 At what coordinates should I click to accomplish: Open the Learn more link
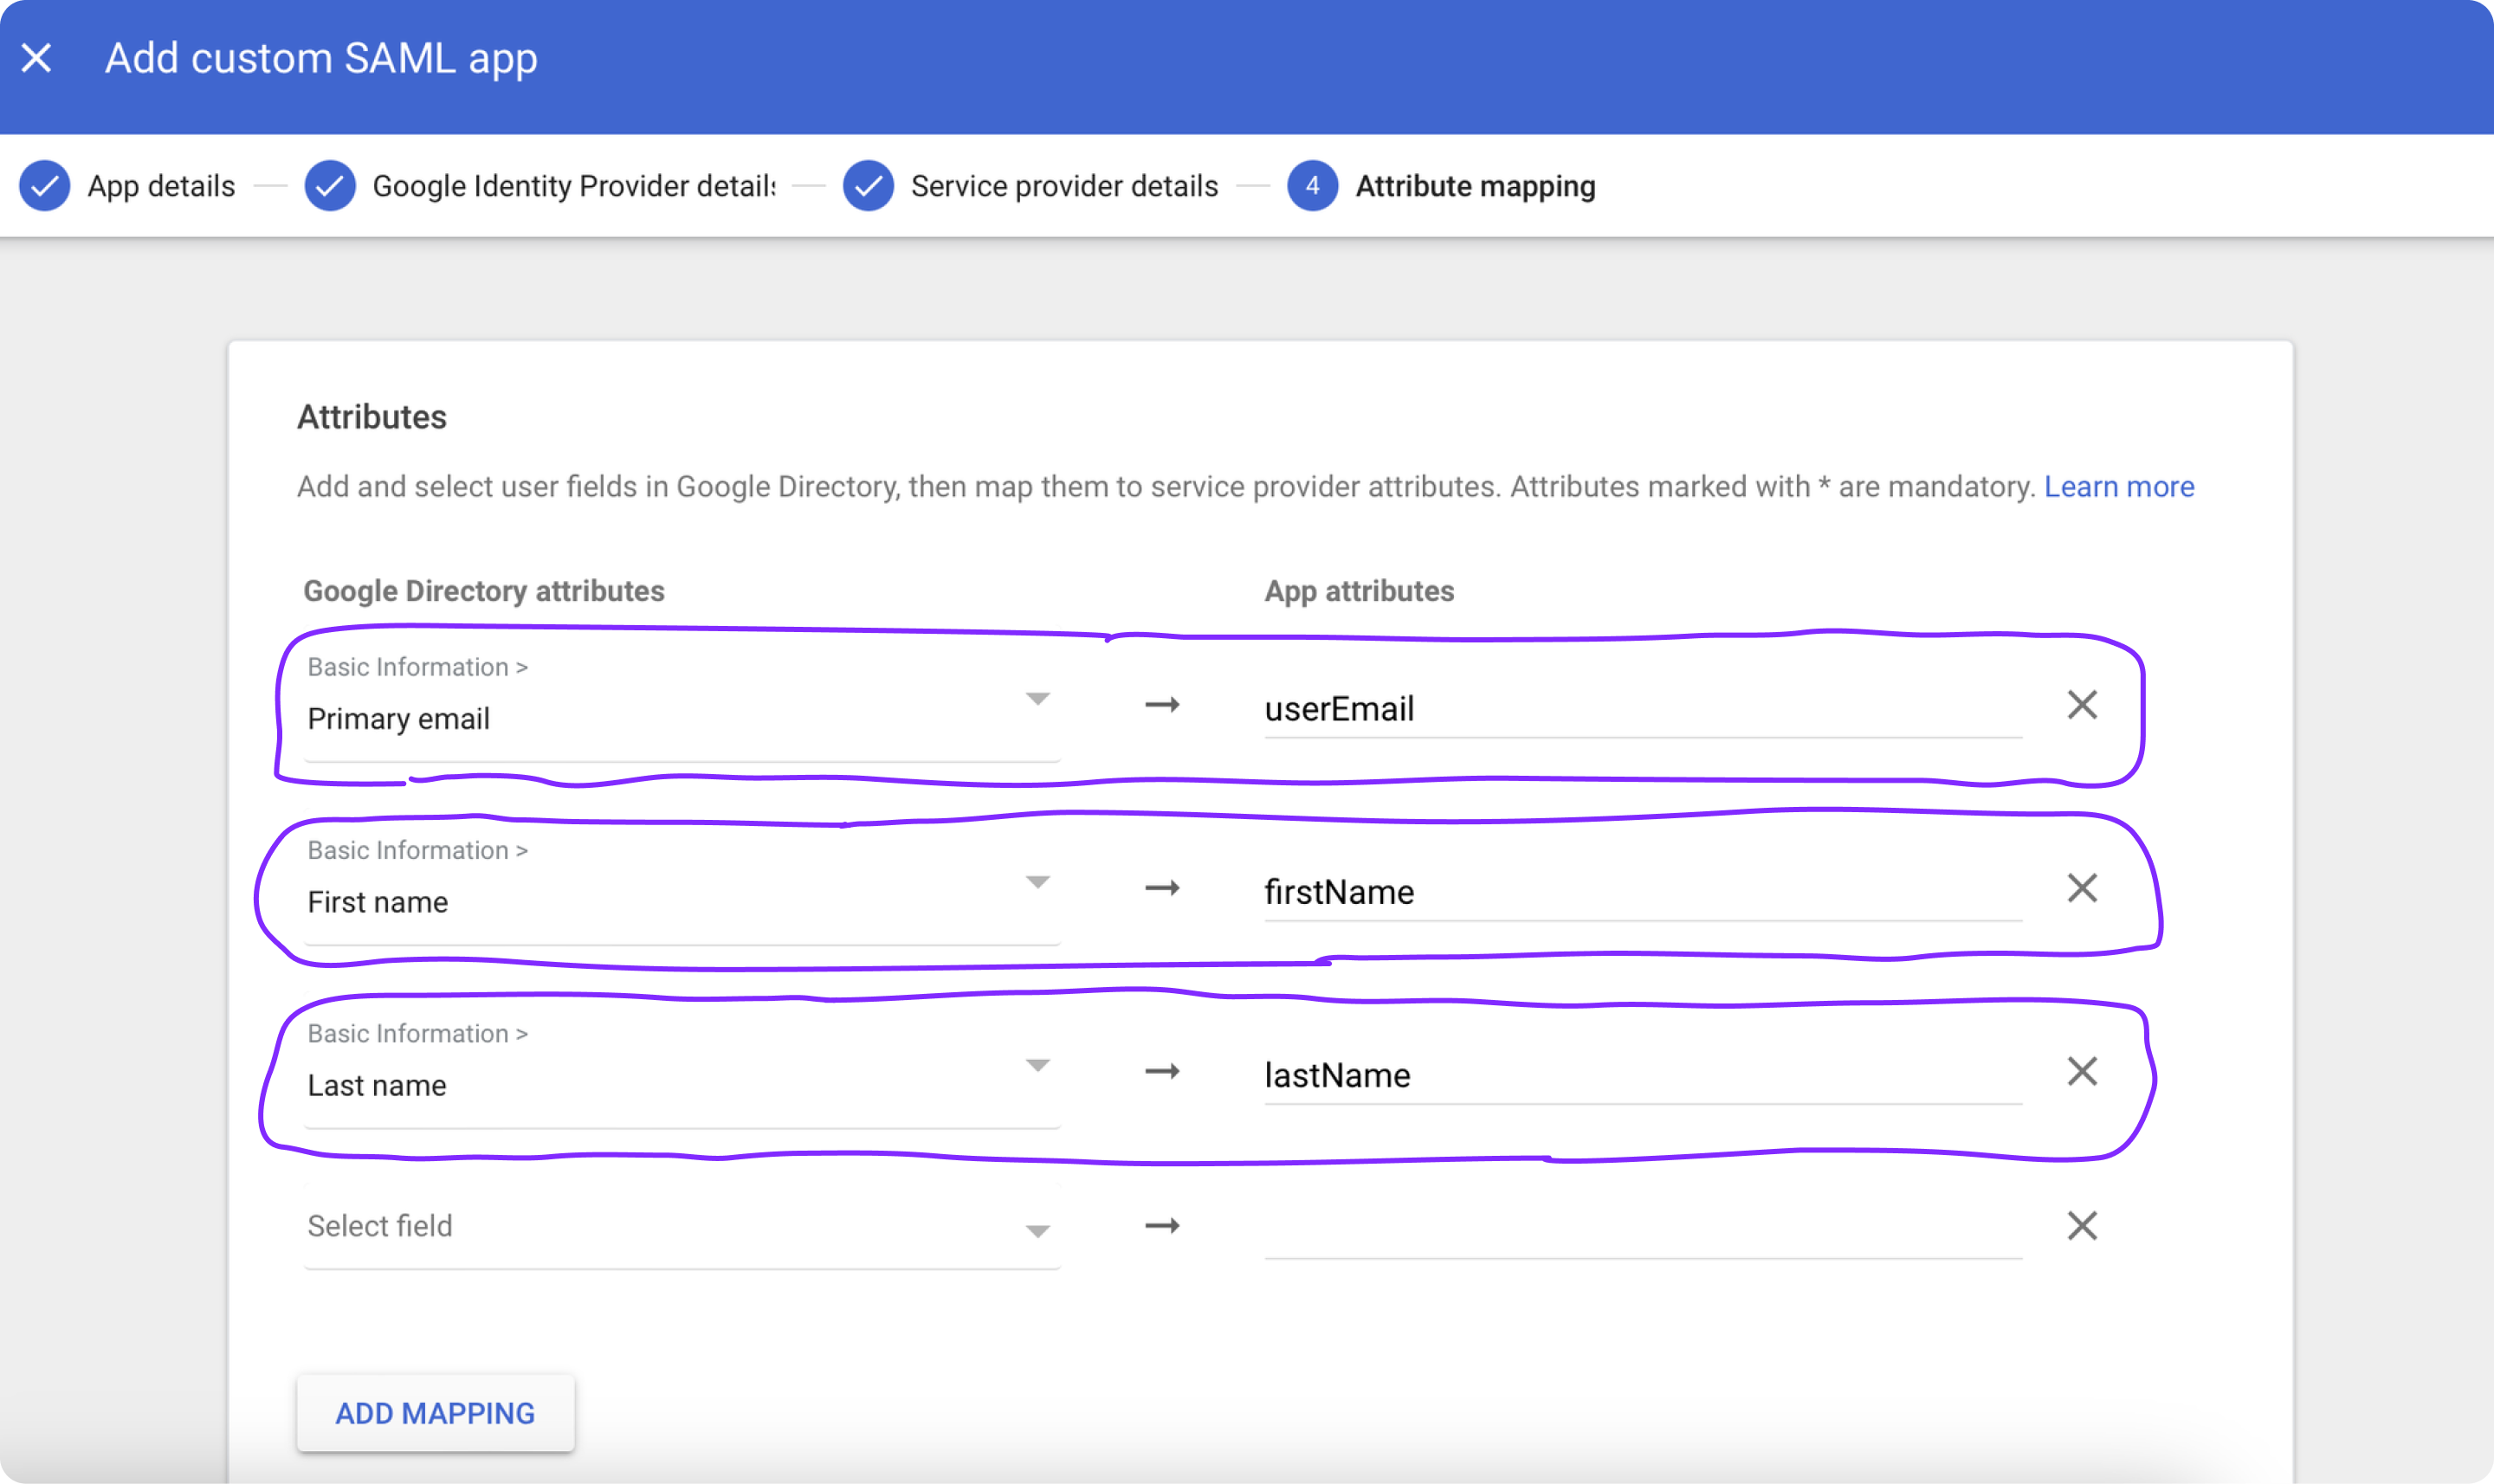(x=2118, y=486)
